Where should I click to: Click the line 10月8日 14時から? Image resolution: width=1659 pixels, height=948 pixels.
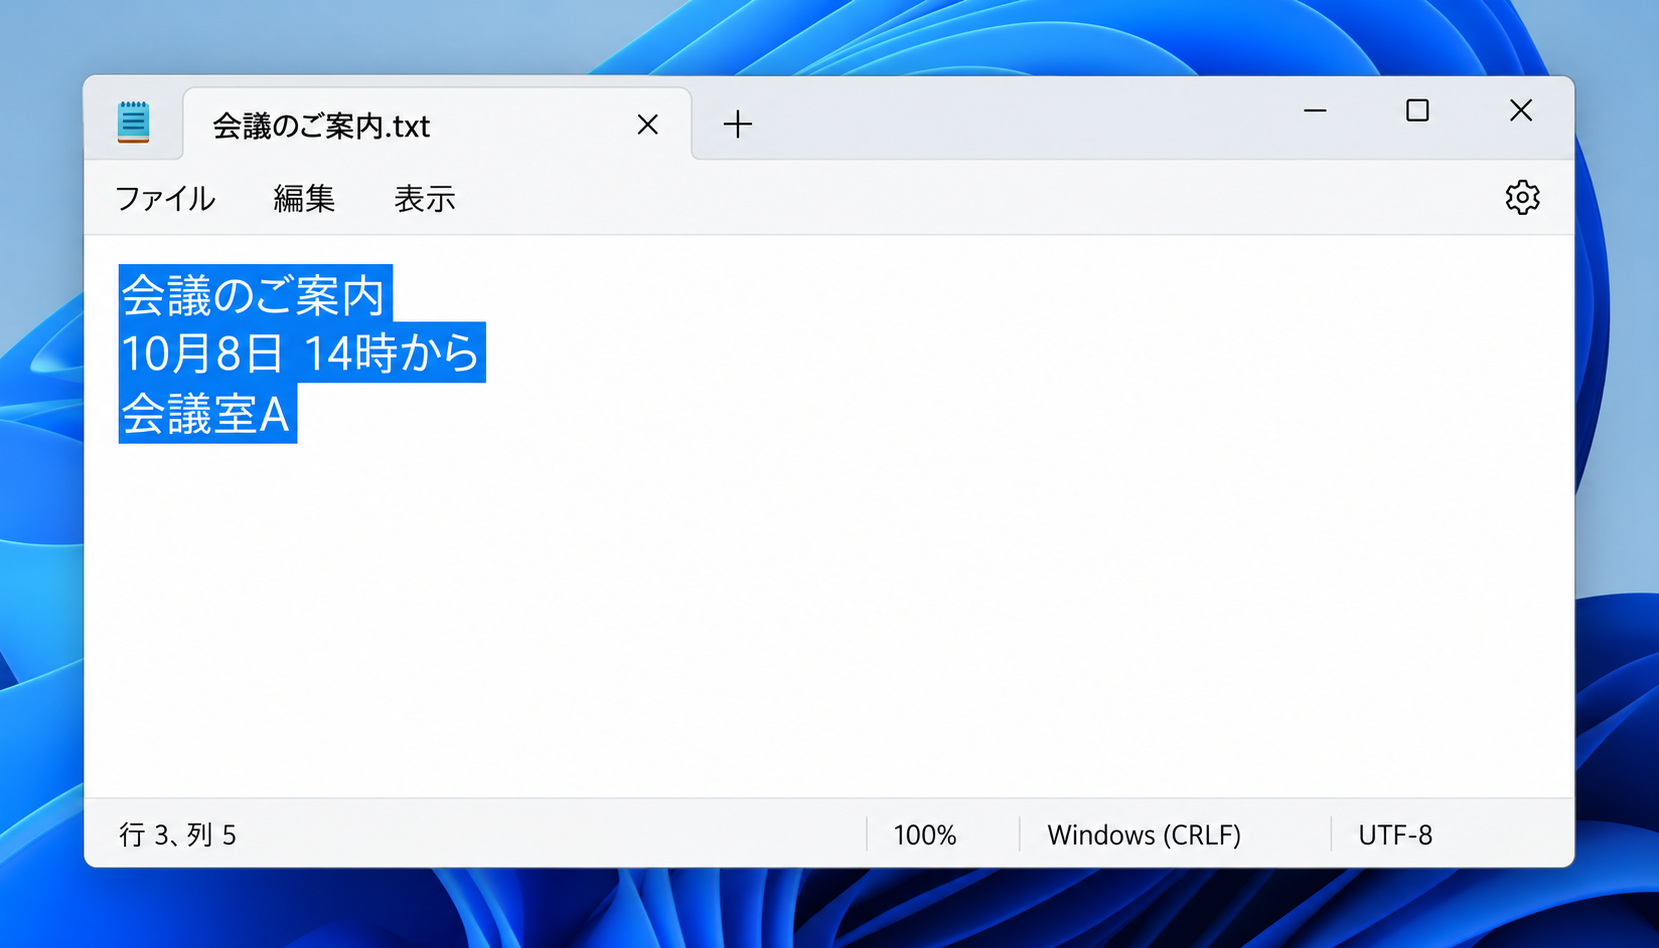(x=302, y=353)
